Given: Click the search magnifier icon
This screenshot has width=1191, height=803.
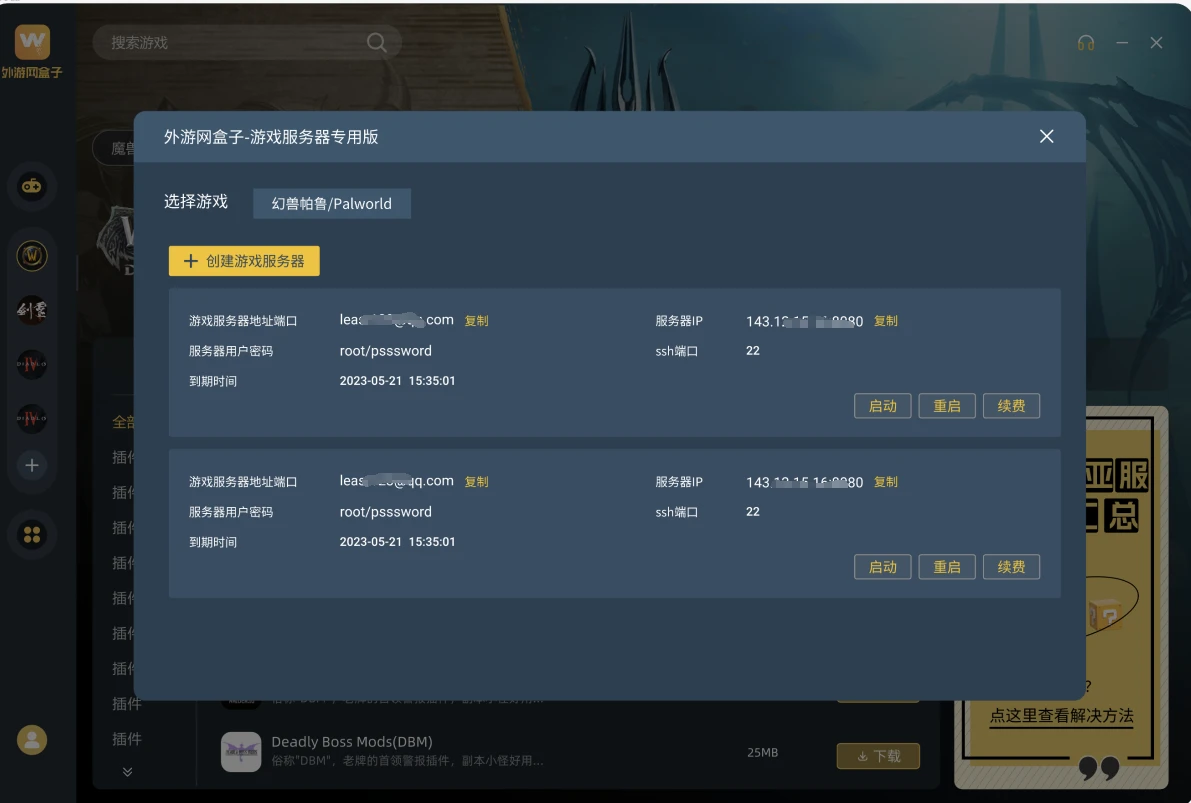Looking at the screenshot, I should pos(376,43).
